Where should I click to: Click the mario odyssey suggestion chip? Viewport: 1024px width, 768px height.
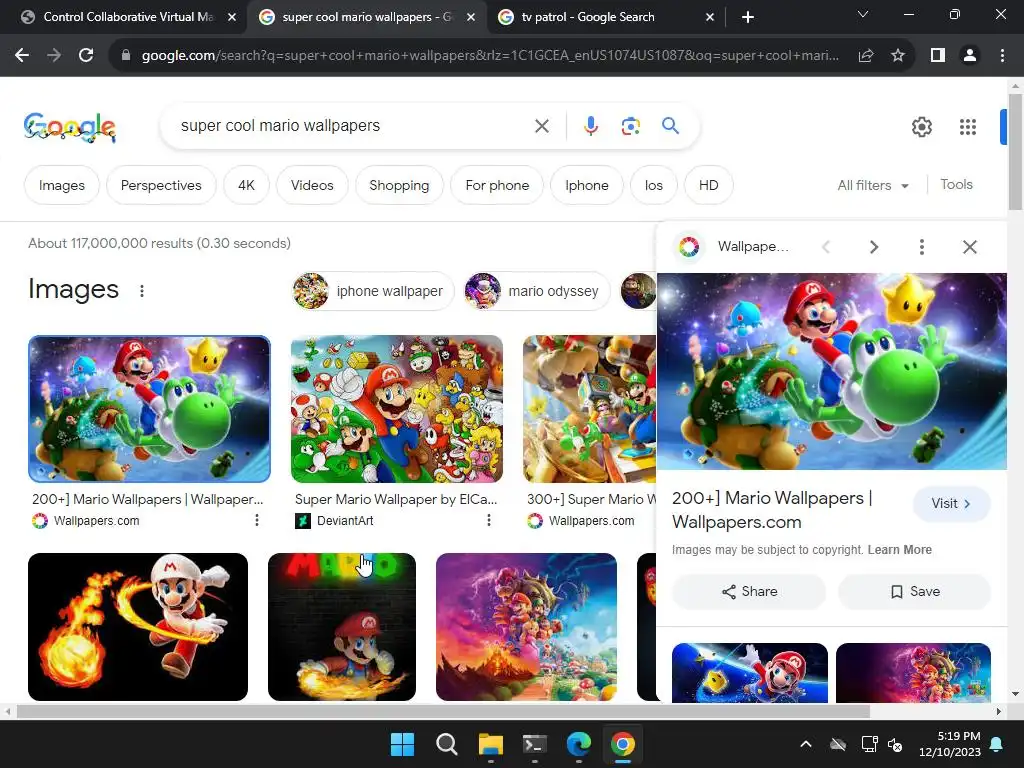(x=536, y=291)
